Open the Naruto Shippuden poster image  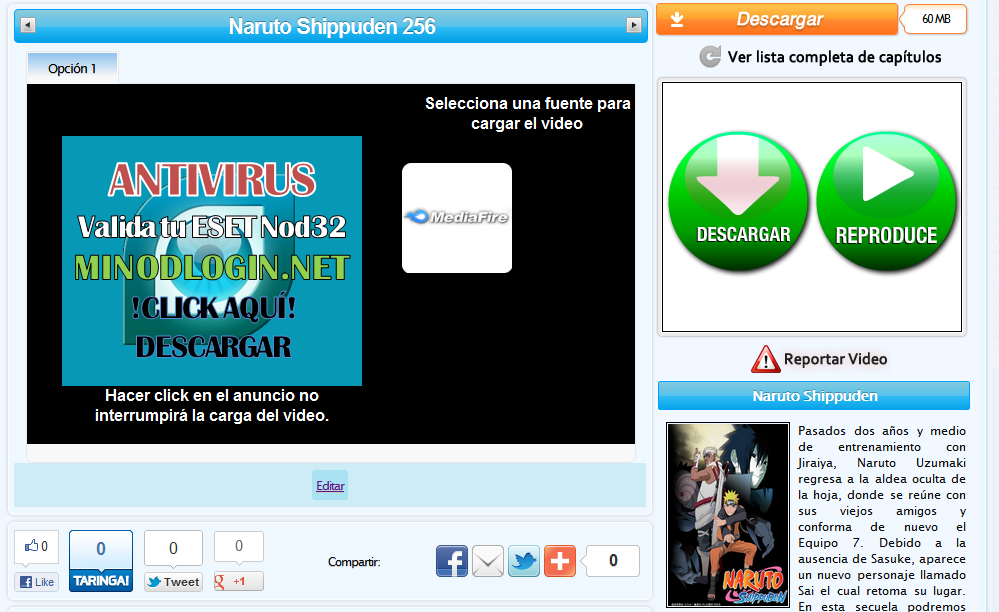click(x=728, y=515)
